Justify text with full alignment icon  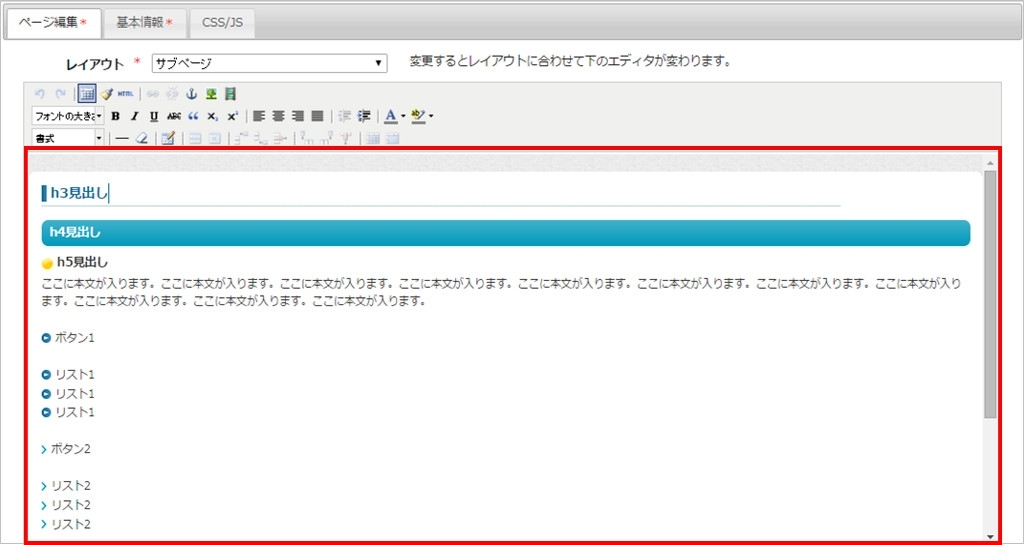tap(317, 116)
